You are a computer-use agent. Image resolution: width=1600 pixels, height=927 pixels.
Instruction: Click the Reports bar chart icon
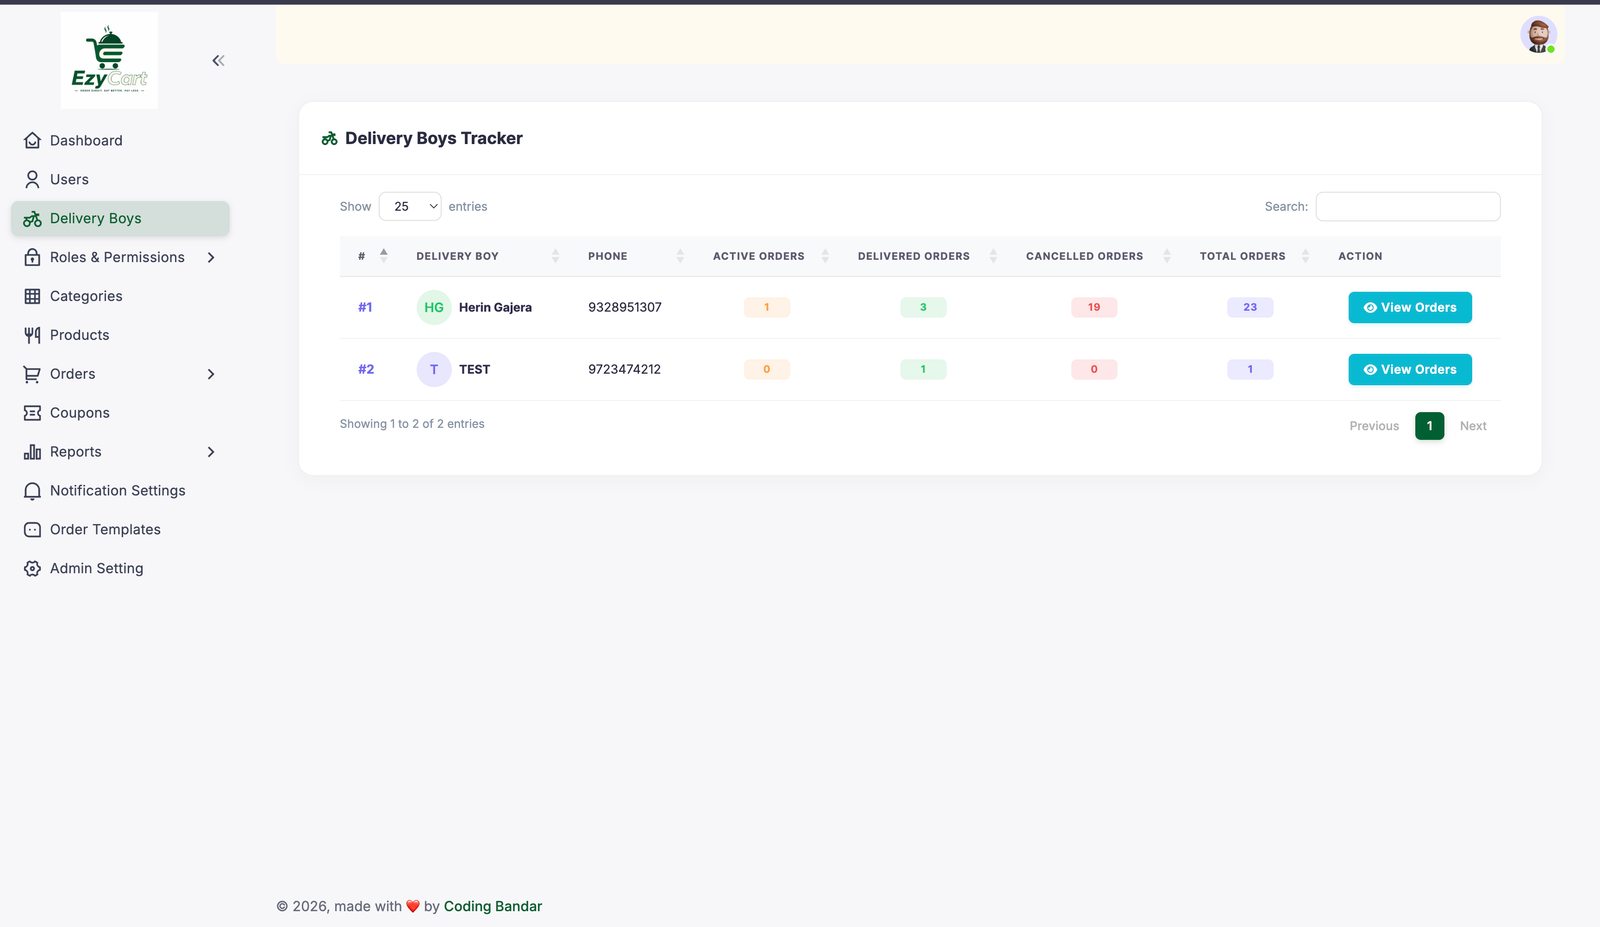pyautogui.click(x=32, y=452)
